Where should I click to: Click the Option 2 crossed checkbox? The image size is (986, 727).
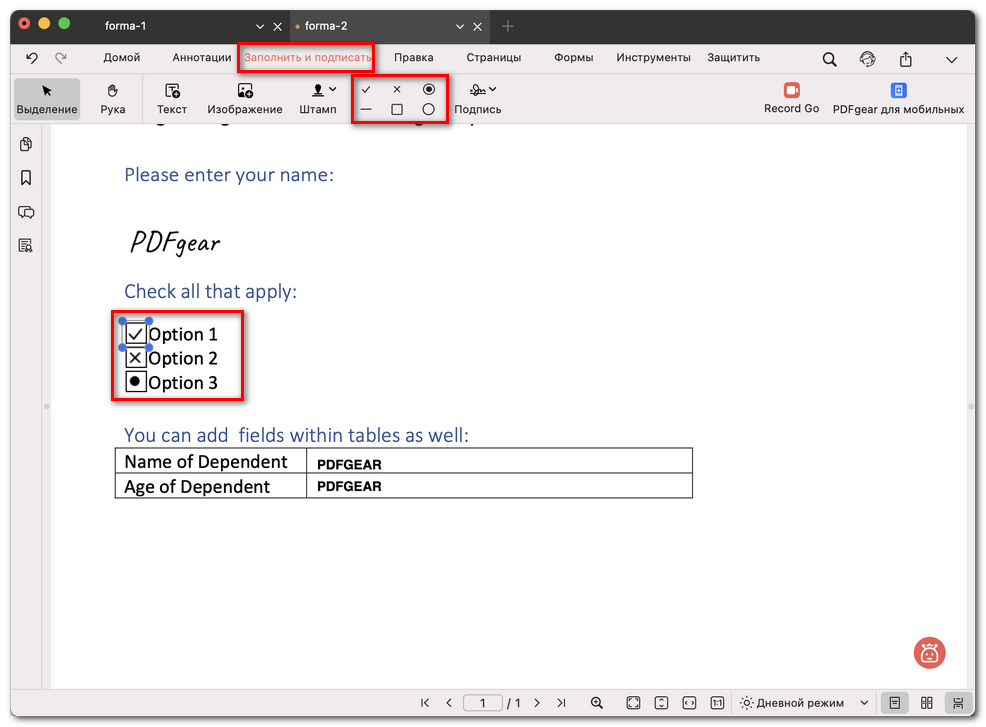click(136, 358)
